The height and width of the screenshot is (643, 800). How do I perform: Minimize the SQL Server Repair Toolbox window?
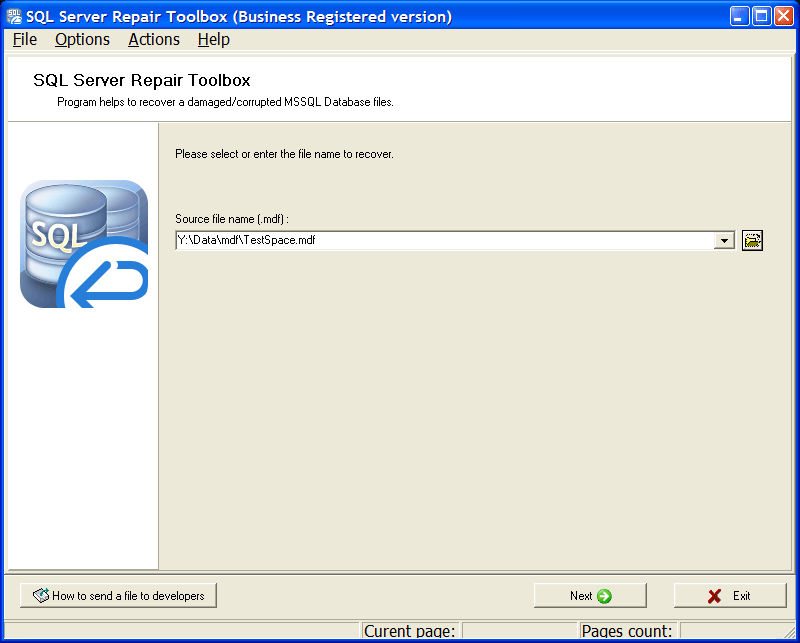(x=739, y=16)
